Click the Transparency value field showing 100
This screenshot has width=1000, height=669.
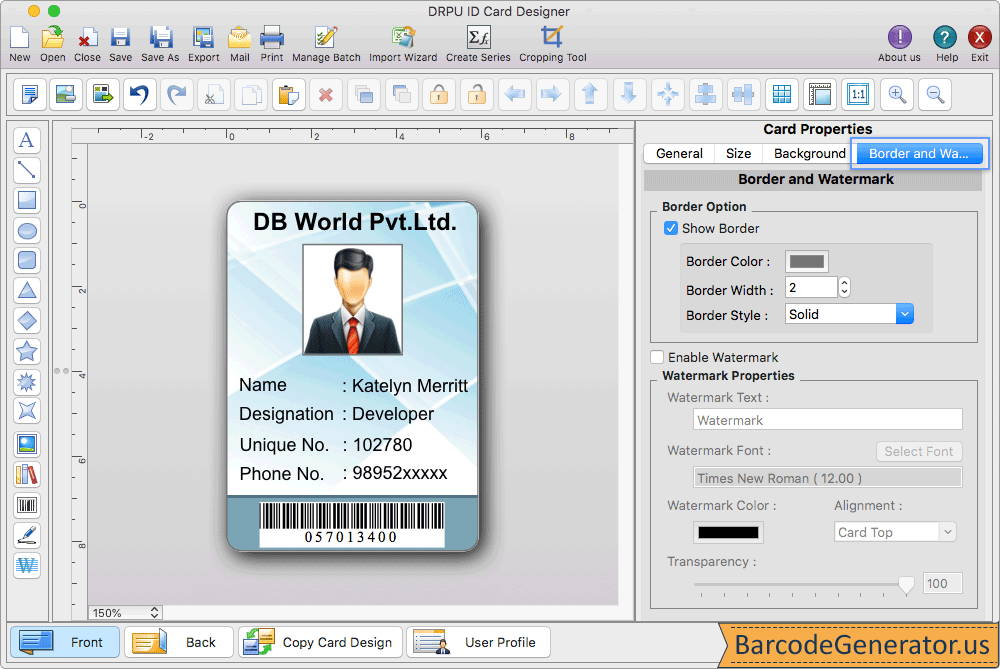click(943, 584)
